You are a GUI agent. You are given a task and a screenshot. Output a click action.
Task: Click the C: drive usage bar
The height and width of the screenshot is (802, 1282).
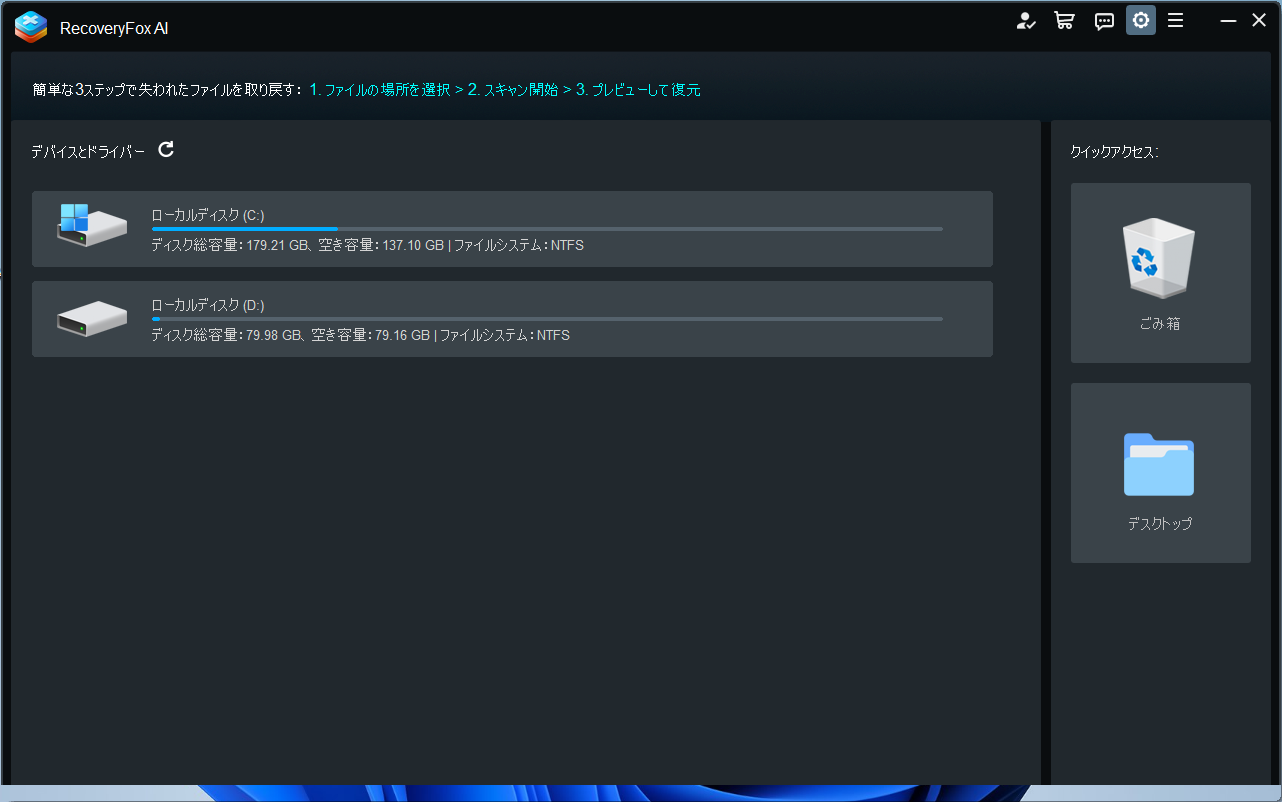(547, 229)
